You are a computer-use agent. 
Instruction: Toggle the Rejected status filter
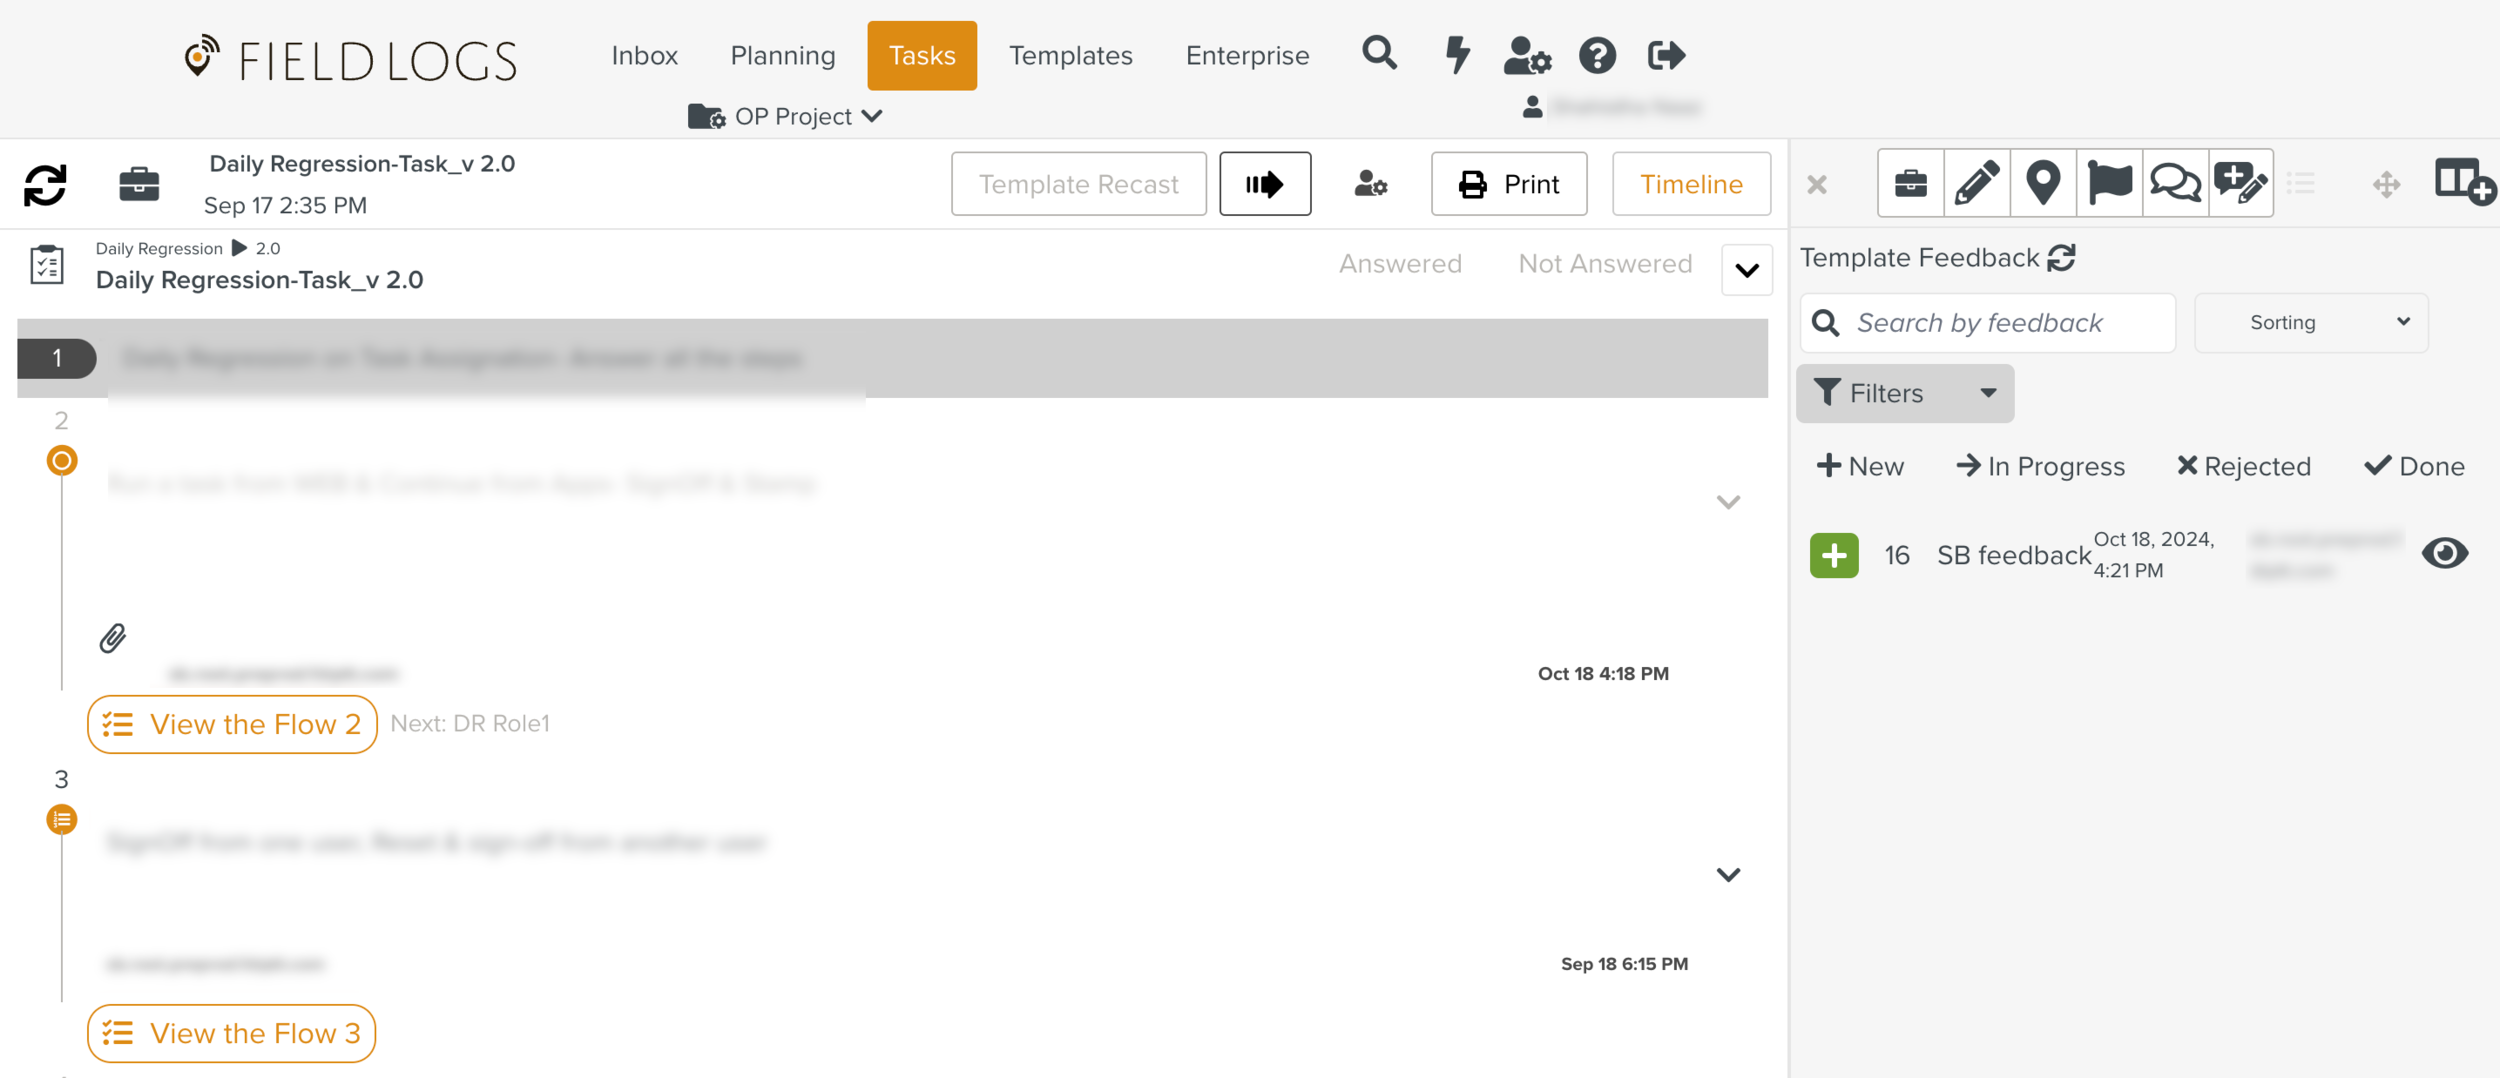tap(2244, 466)
